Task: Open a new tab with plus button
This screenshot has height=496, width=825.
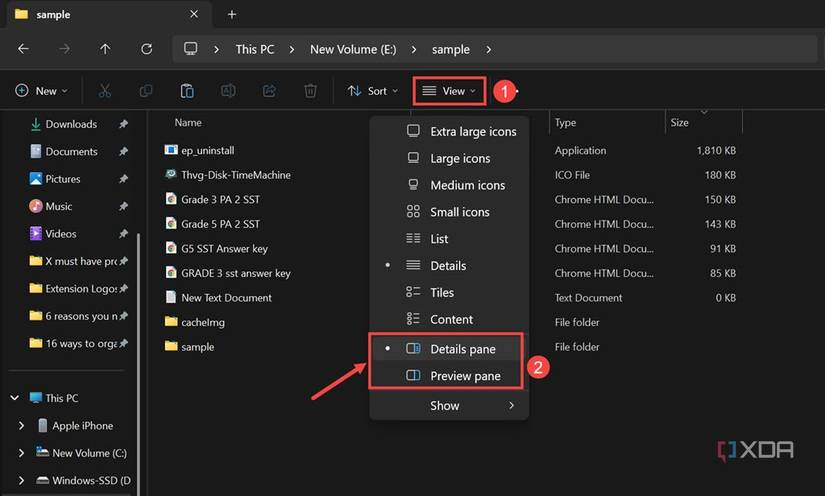Action: click(232, 14)
